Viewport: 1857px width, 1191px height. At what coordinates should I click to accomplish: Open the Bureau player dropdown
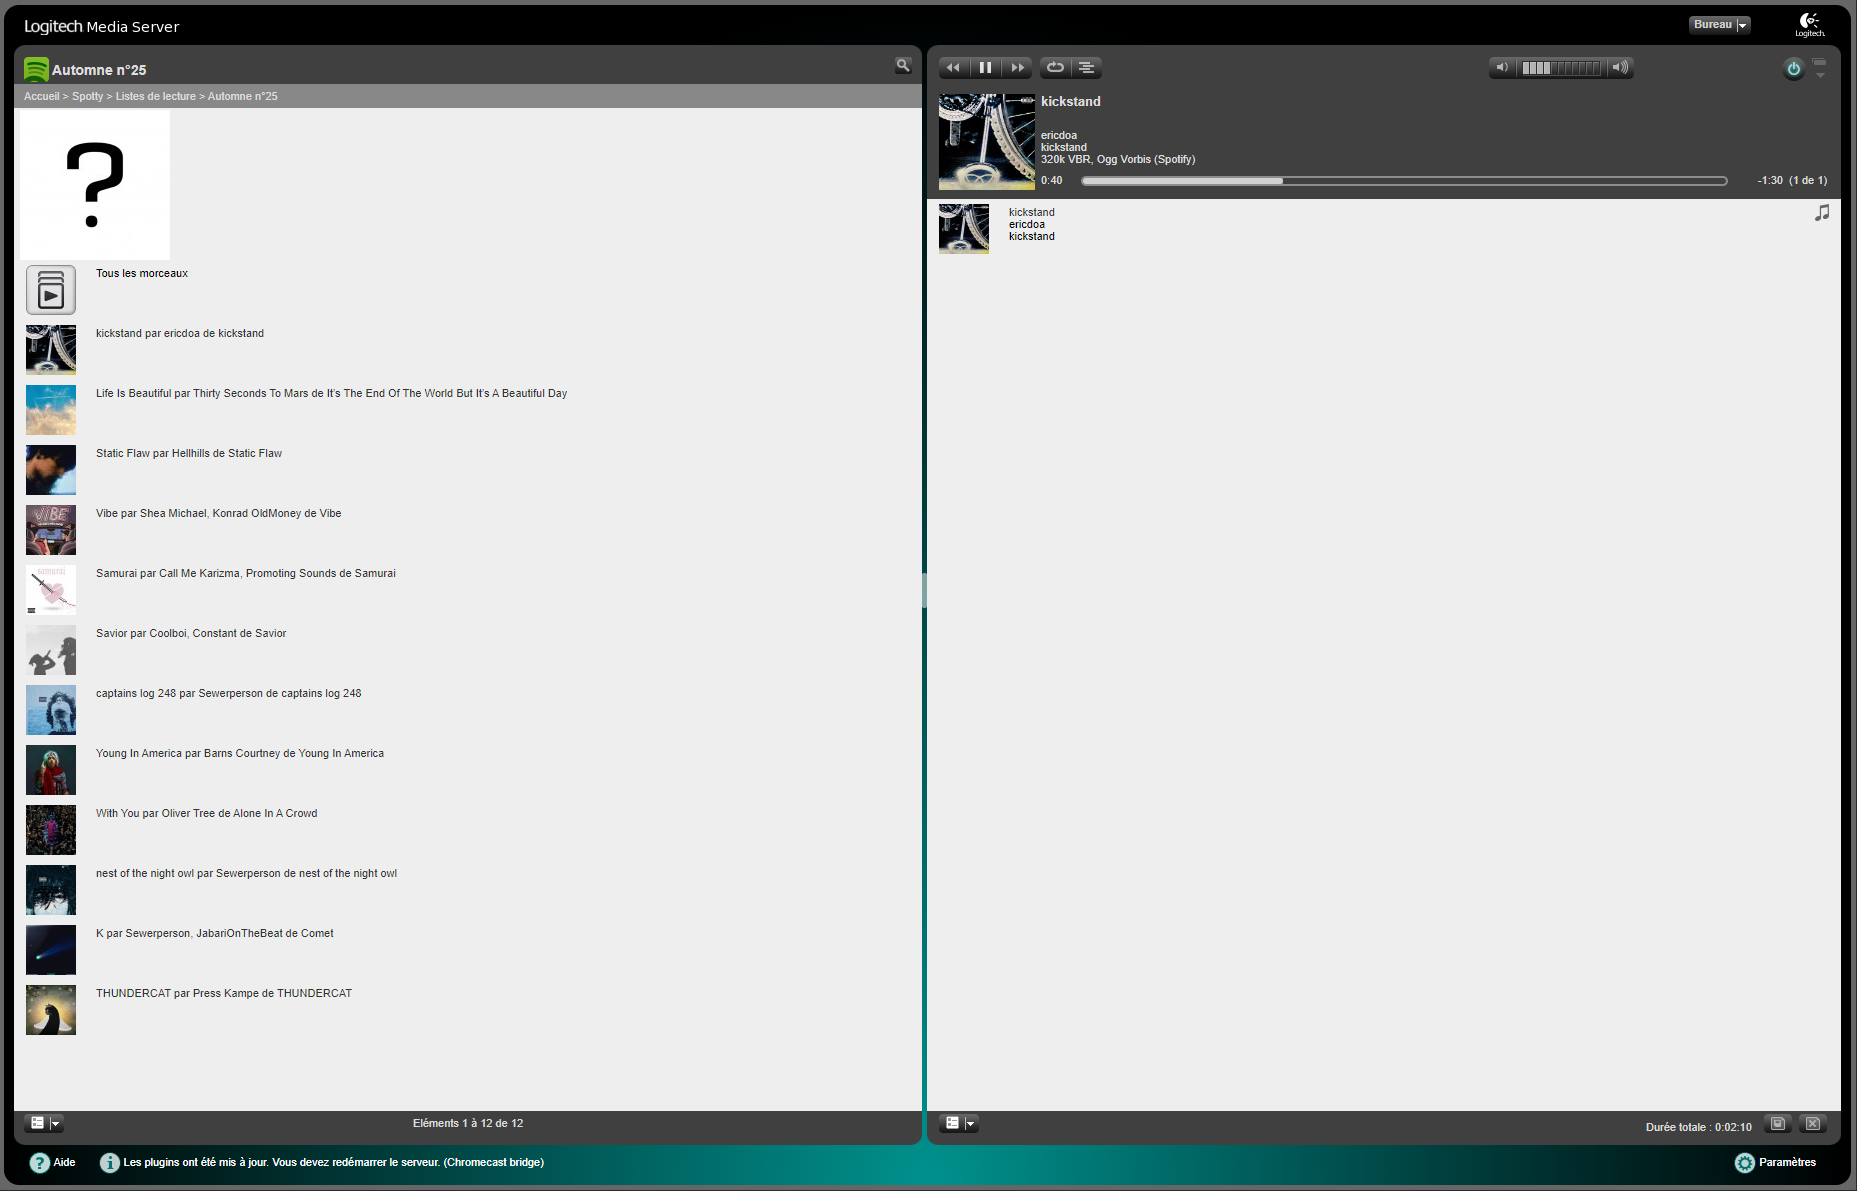coord(1720,25)
